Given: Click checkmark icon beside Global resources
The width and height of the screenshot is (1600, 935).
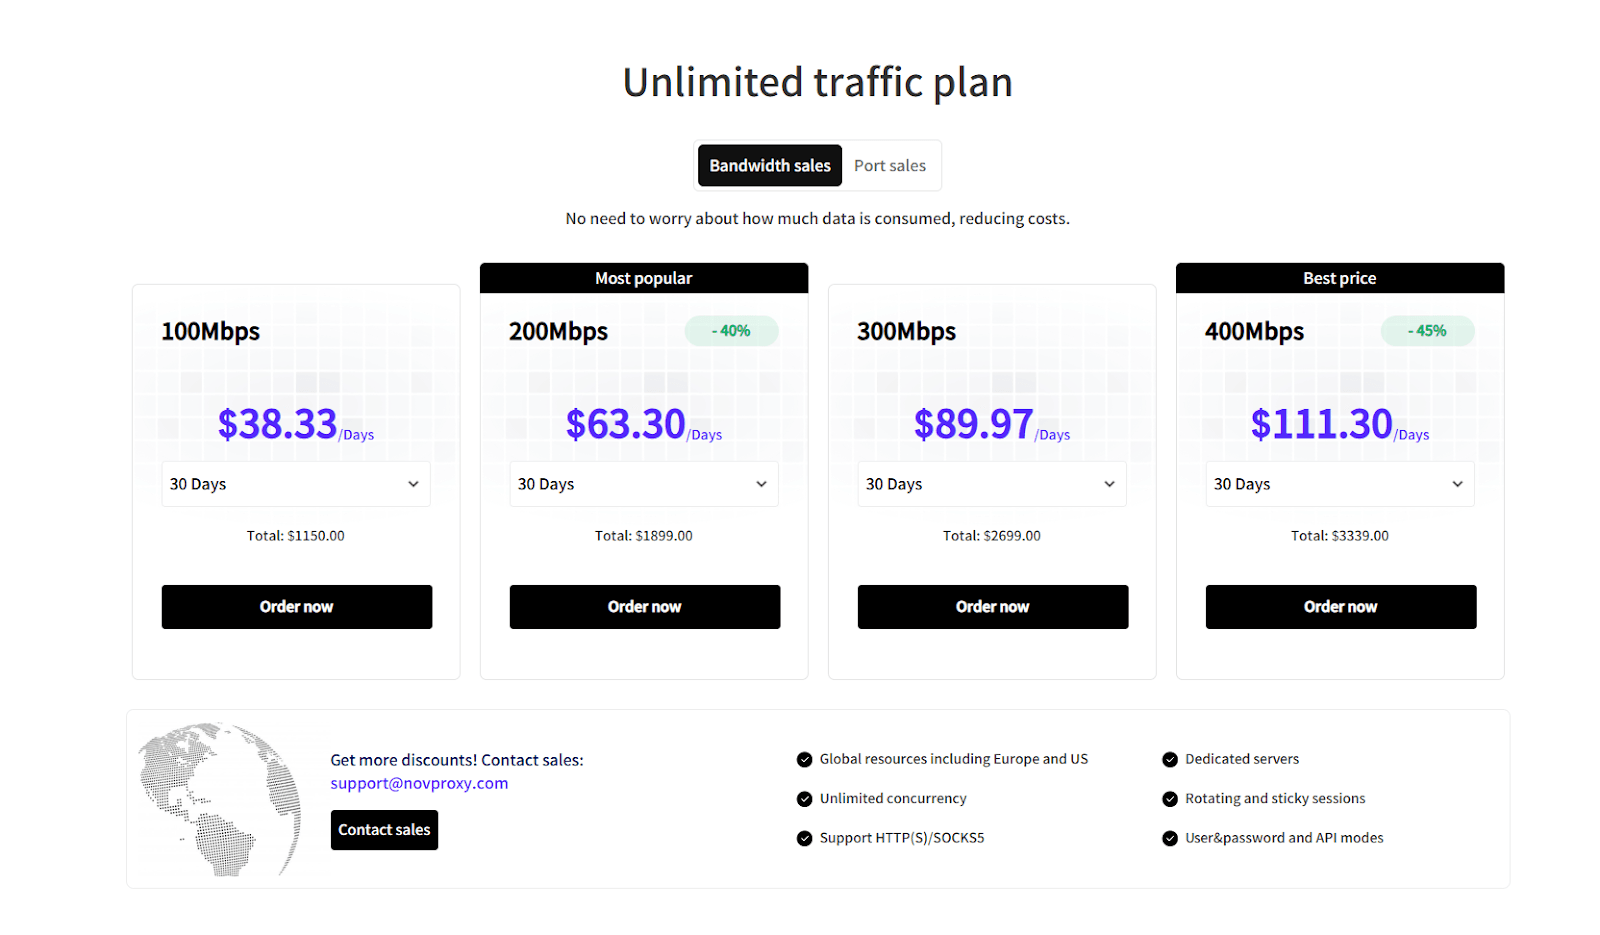Looking at the screenshot, I should click(x=804, y=760).
